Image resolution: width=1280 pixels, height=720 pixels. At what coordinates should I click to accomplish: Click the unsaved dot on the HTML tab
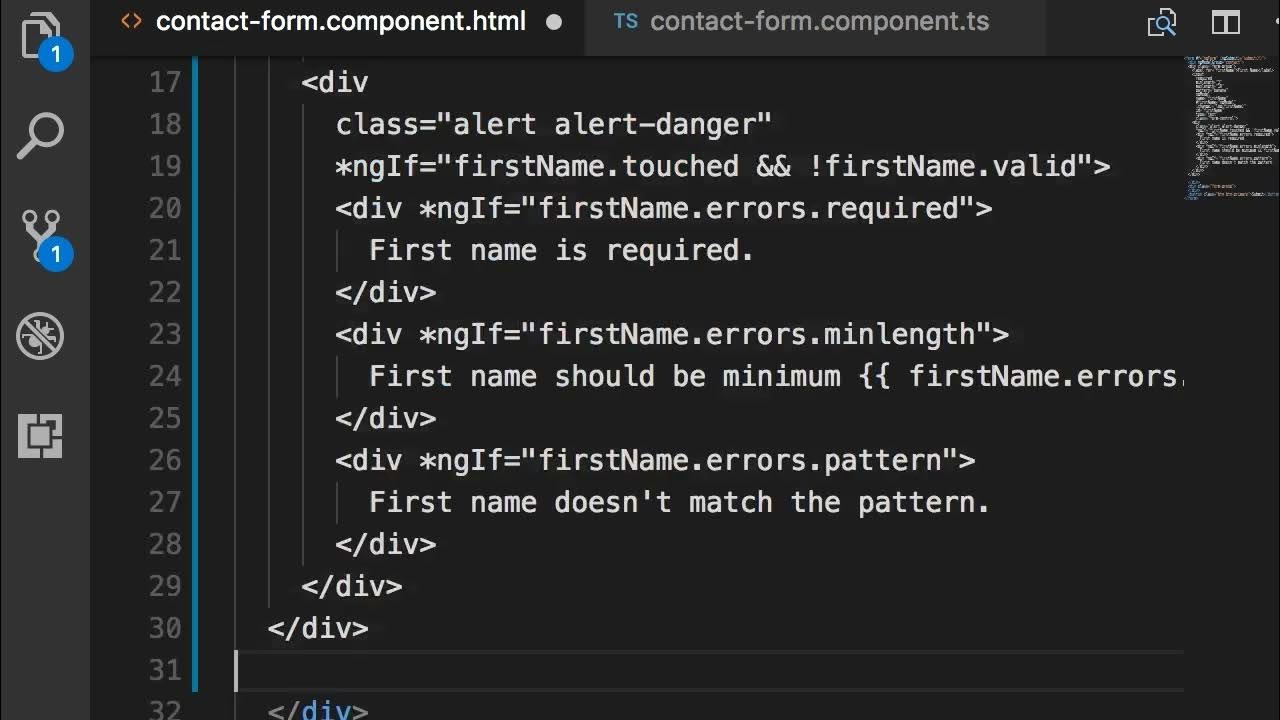click(x=554, y=22)
